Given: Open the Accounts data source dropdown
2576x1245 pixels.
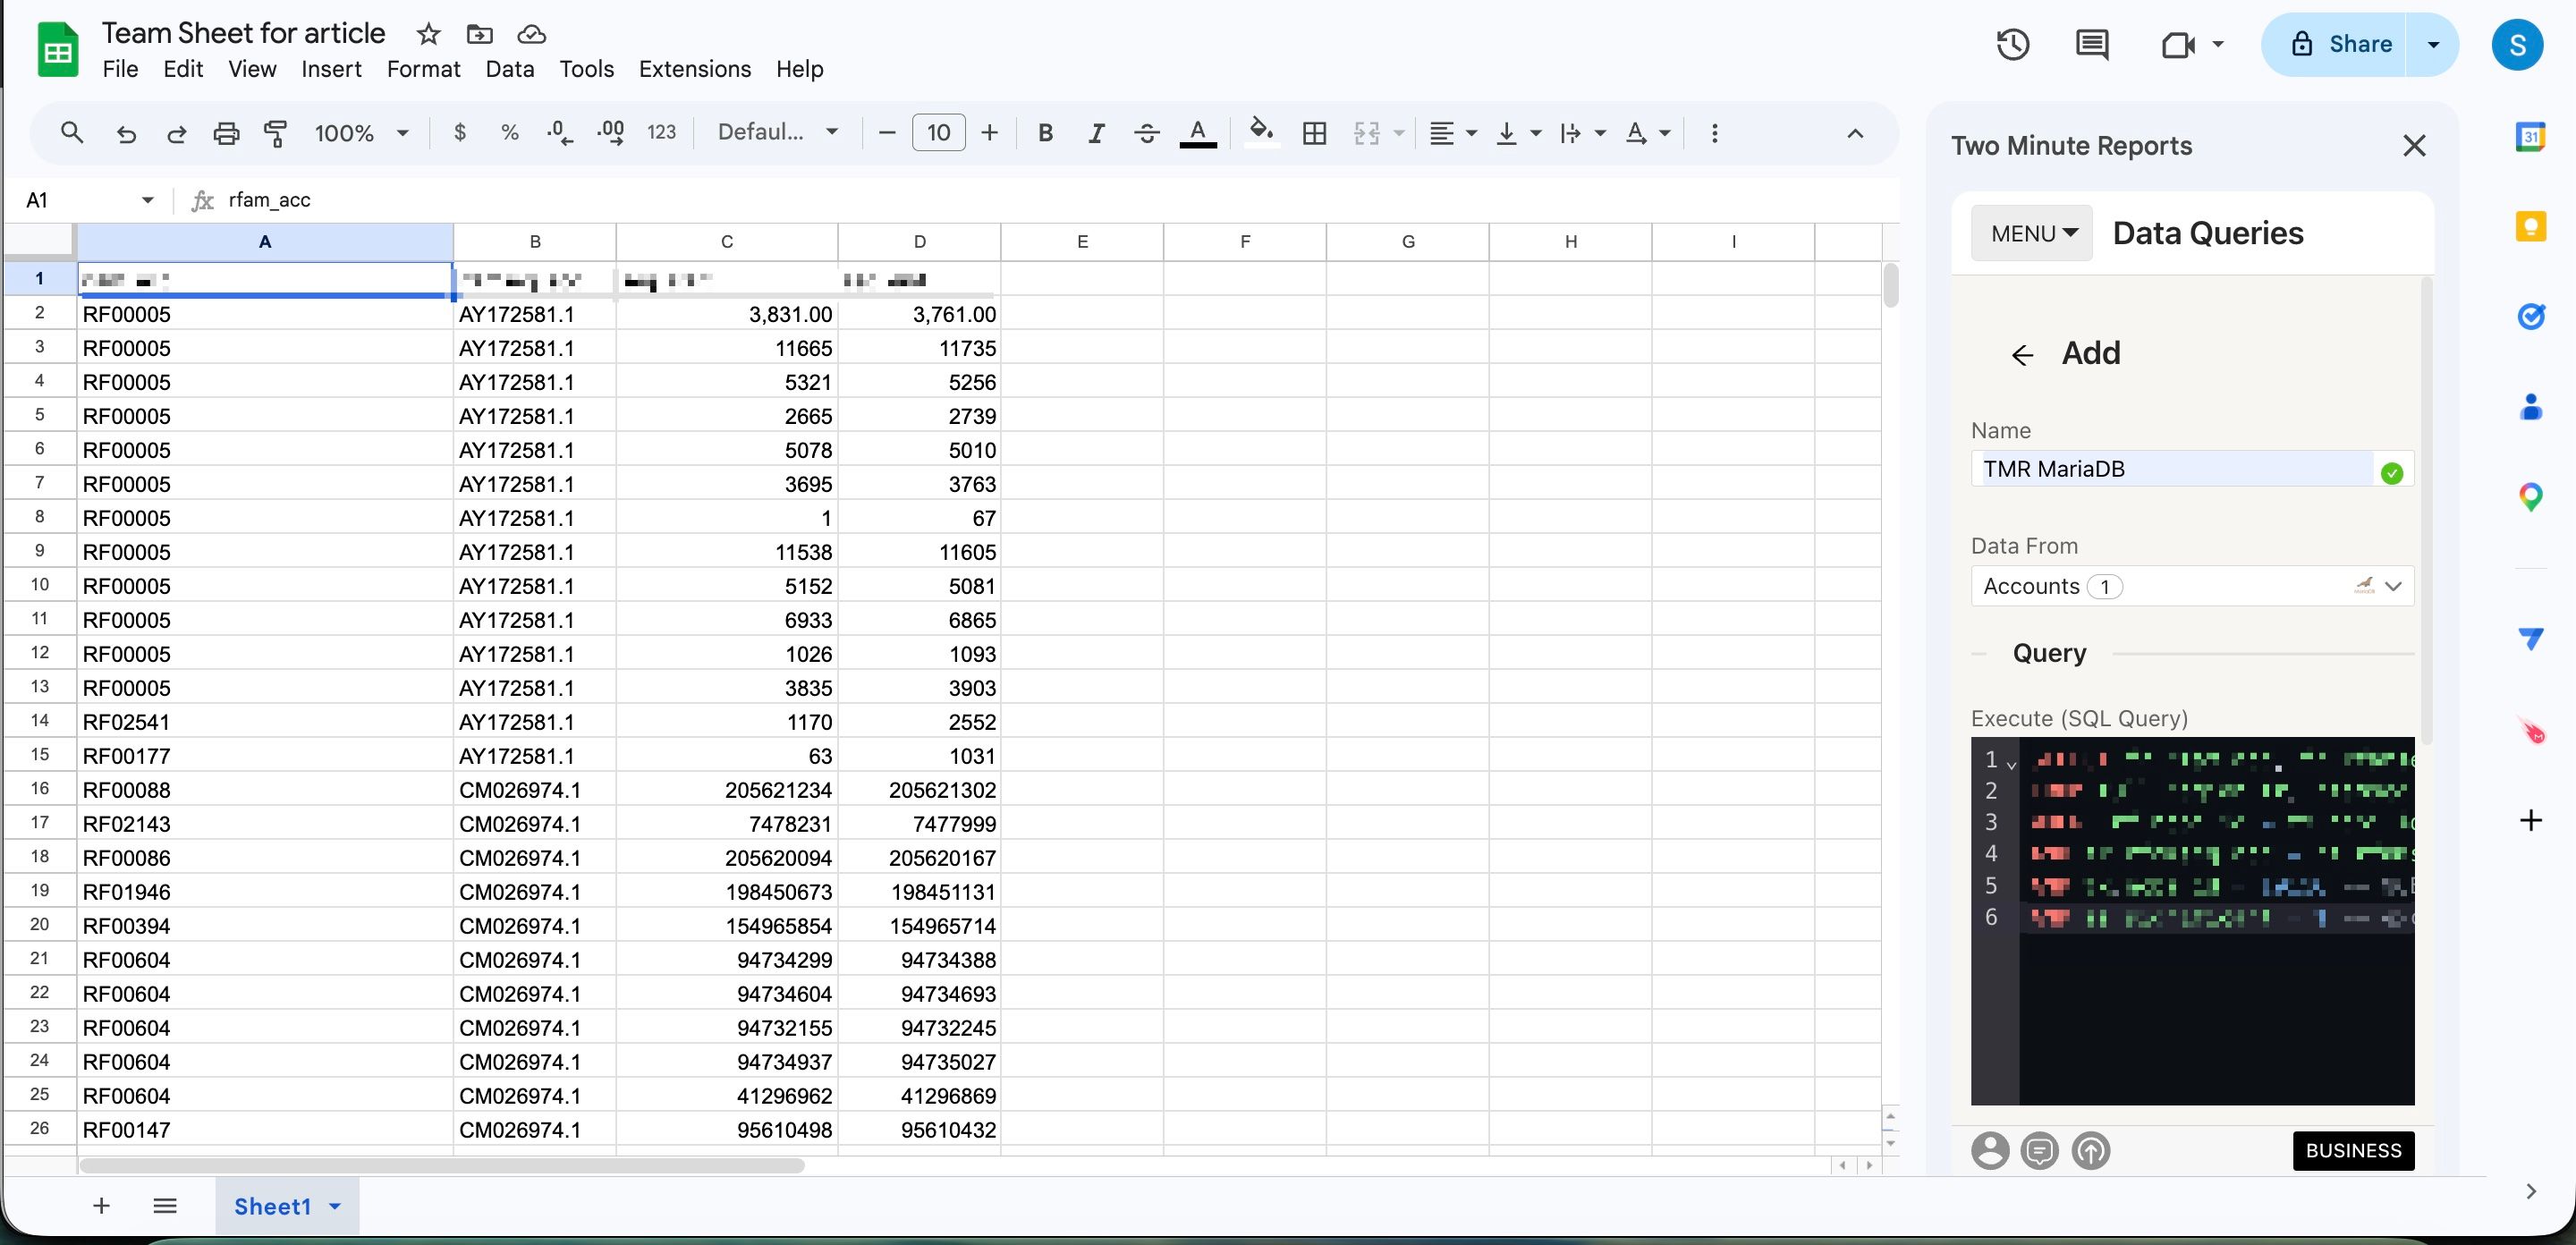Looking at the screenshot, I should [2394, 586].
